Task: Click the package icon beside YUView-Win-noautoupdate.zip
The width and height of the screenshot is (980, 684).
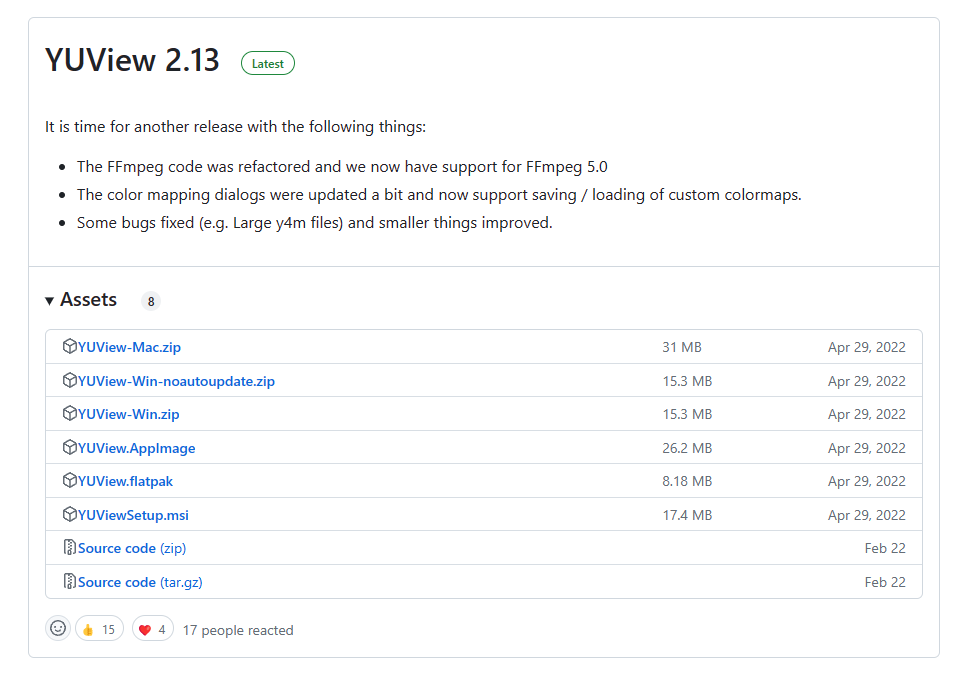Action: click(69, 380)
